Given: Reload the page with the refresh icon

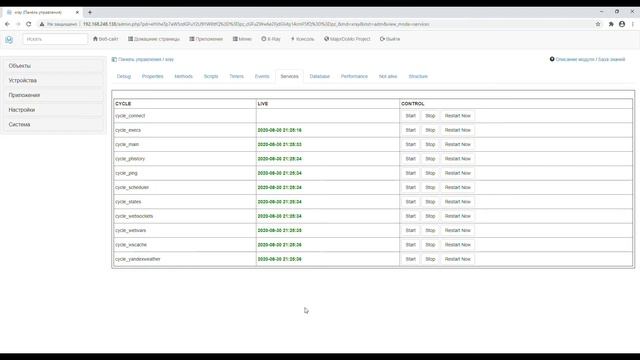Looking at the screenshot, I should click(x=29, y=24).
